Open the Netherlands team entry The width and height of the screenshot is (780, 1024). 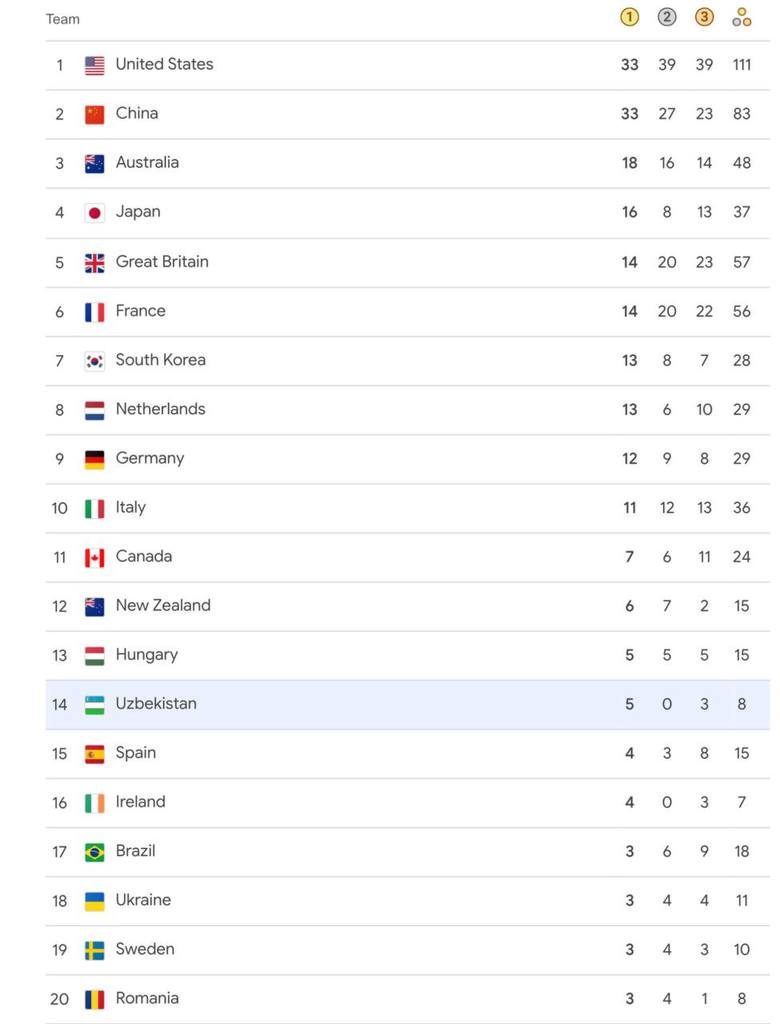click(x=160, y=408)
